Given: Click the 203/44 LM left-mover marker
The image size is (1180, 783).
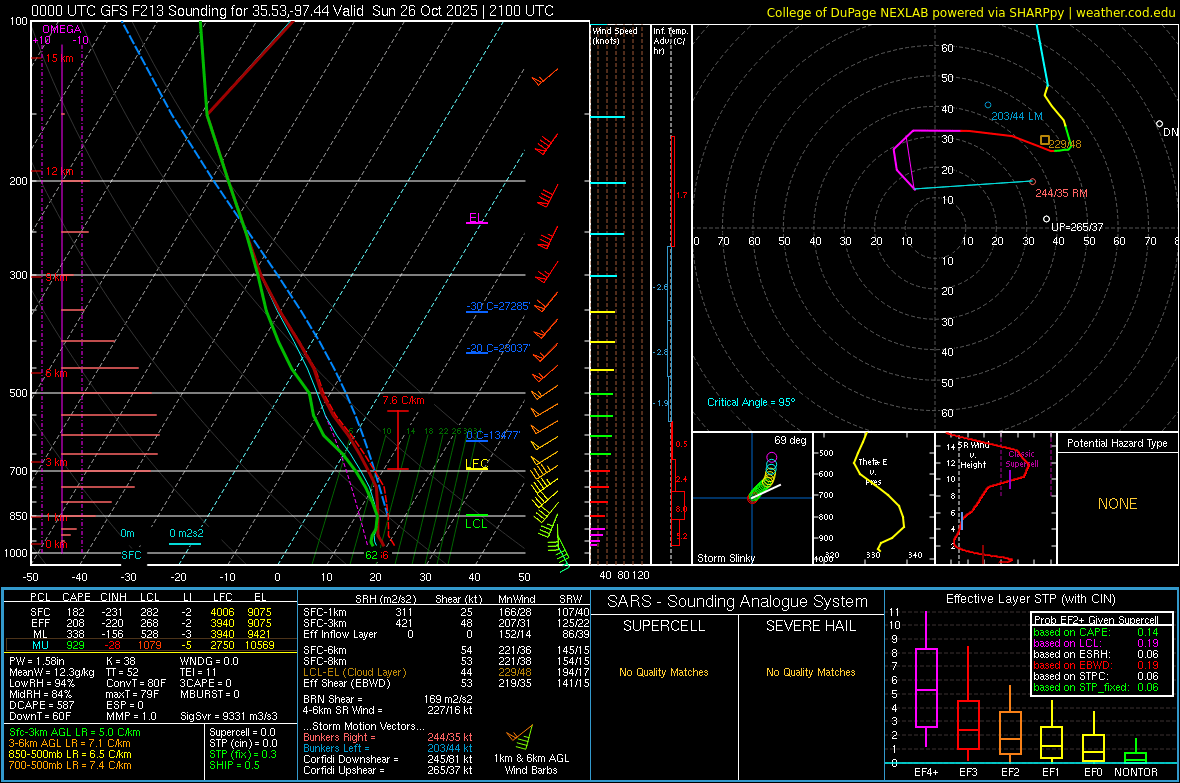Looking at the screenshot, I should point(988,105).
